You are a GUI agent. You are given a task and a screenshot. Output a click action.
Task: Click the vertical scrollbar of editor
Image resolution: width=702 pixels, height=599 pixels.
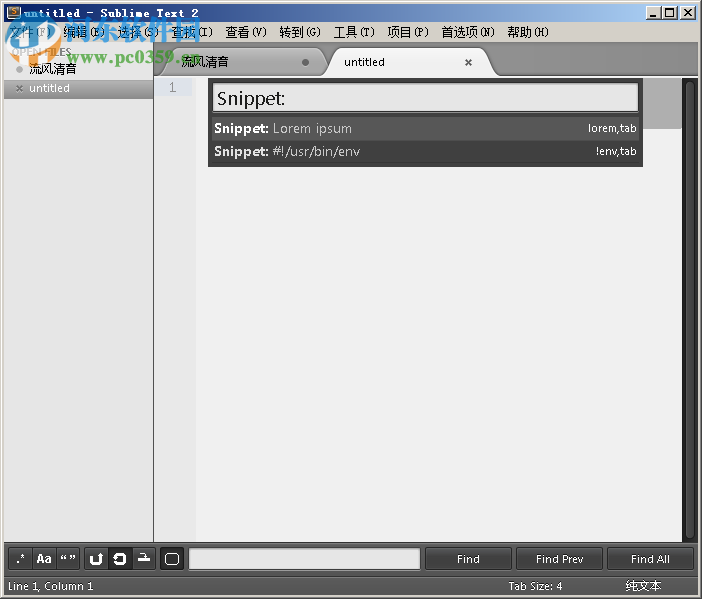click(689, 310)
